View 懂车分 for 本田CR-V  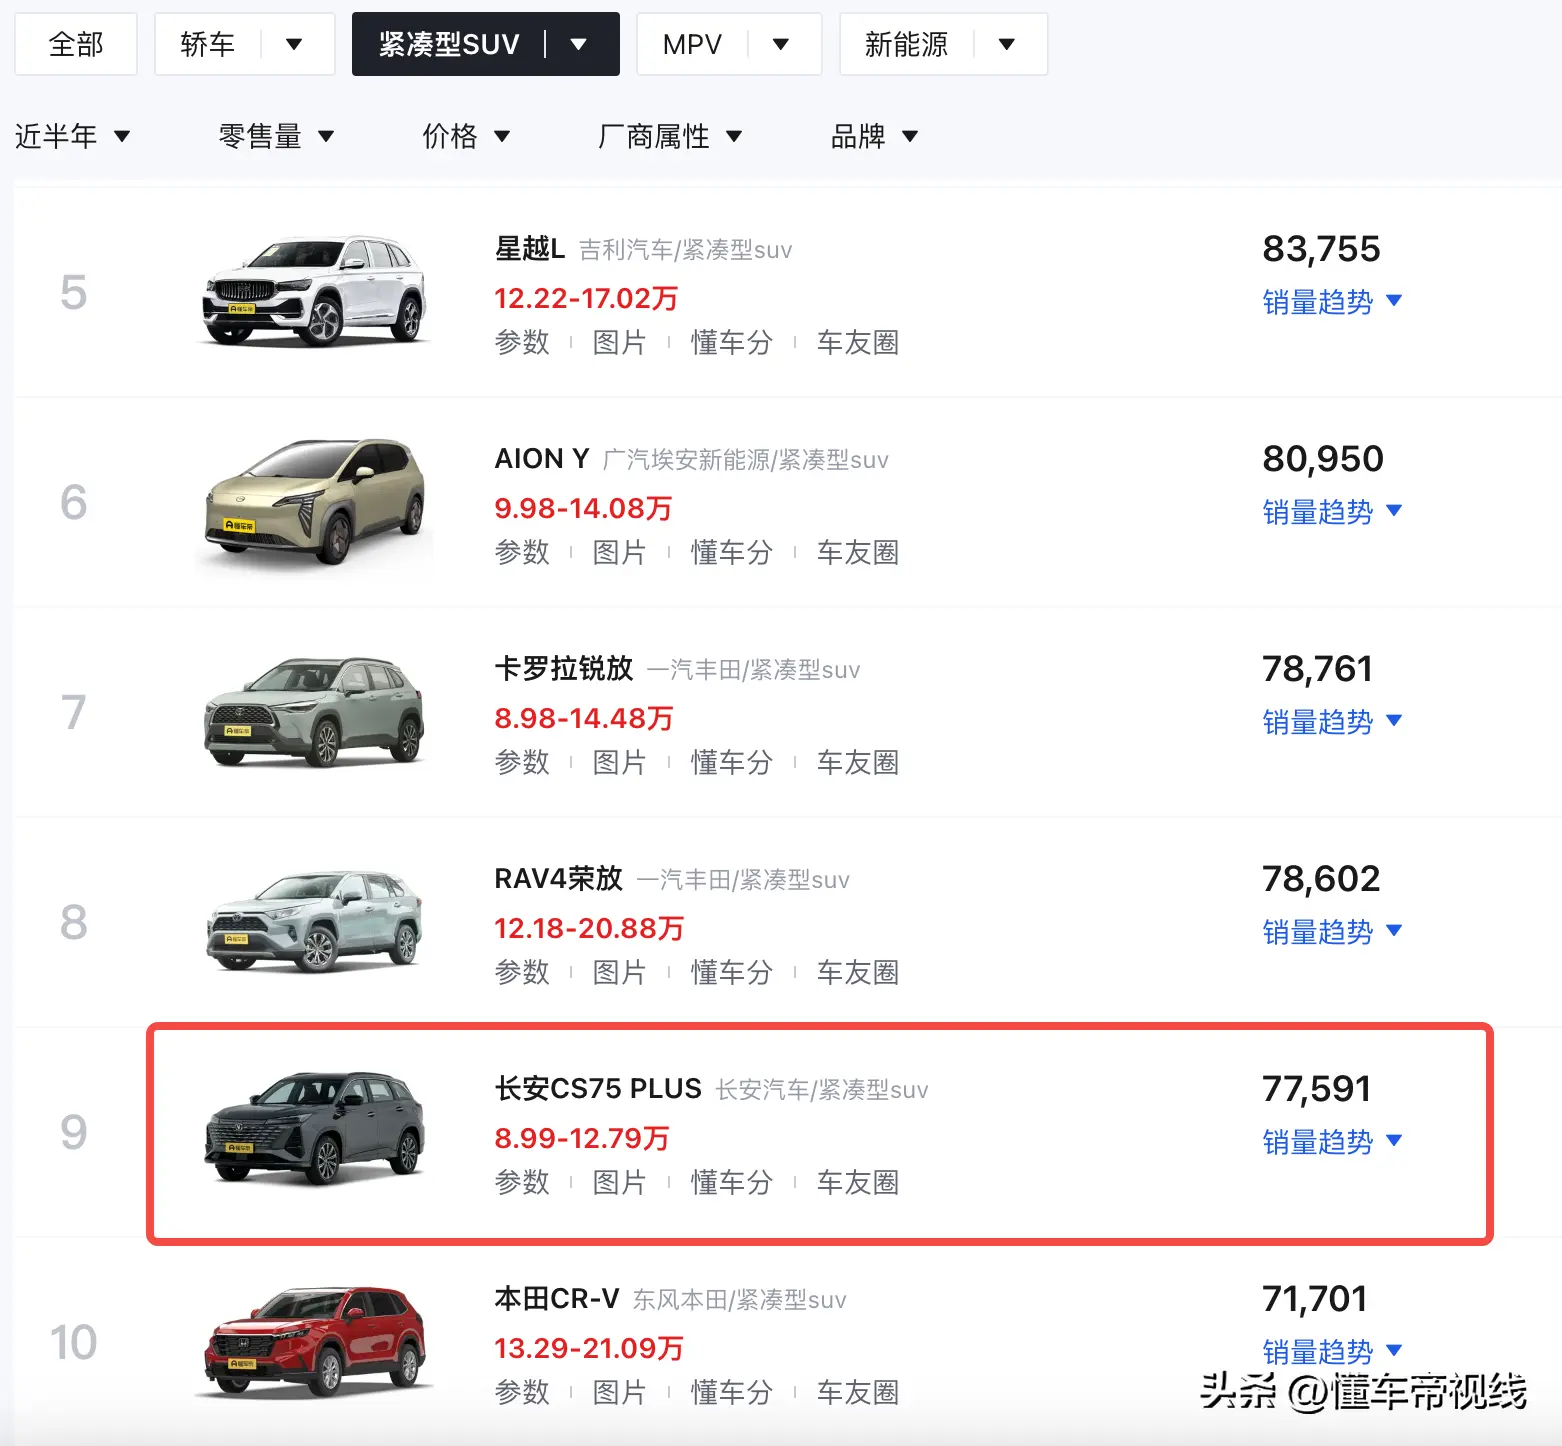pos(732,1392)
